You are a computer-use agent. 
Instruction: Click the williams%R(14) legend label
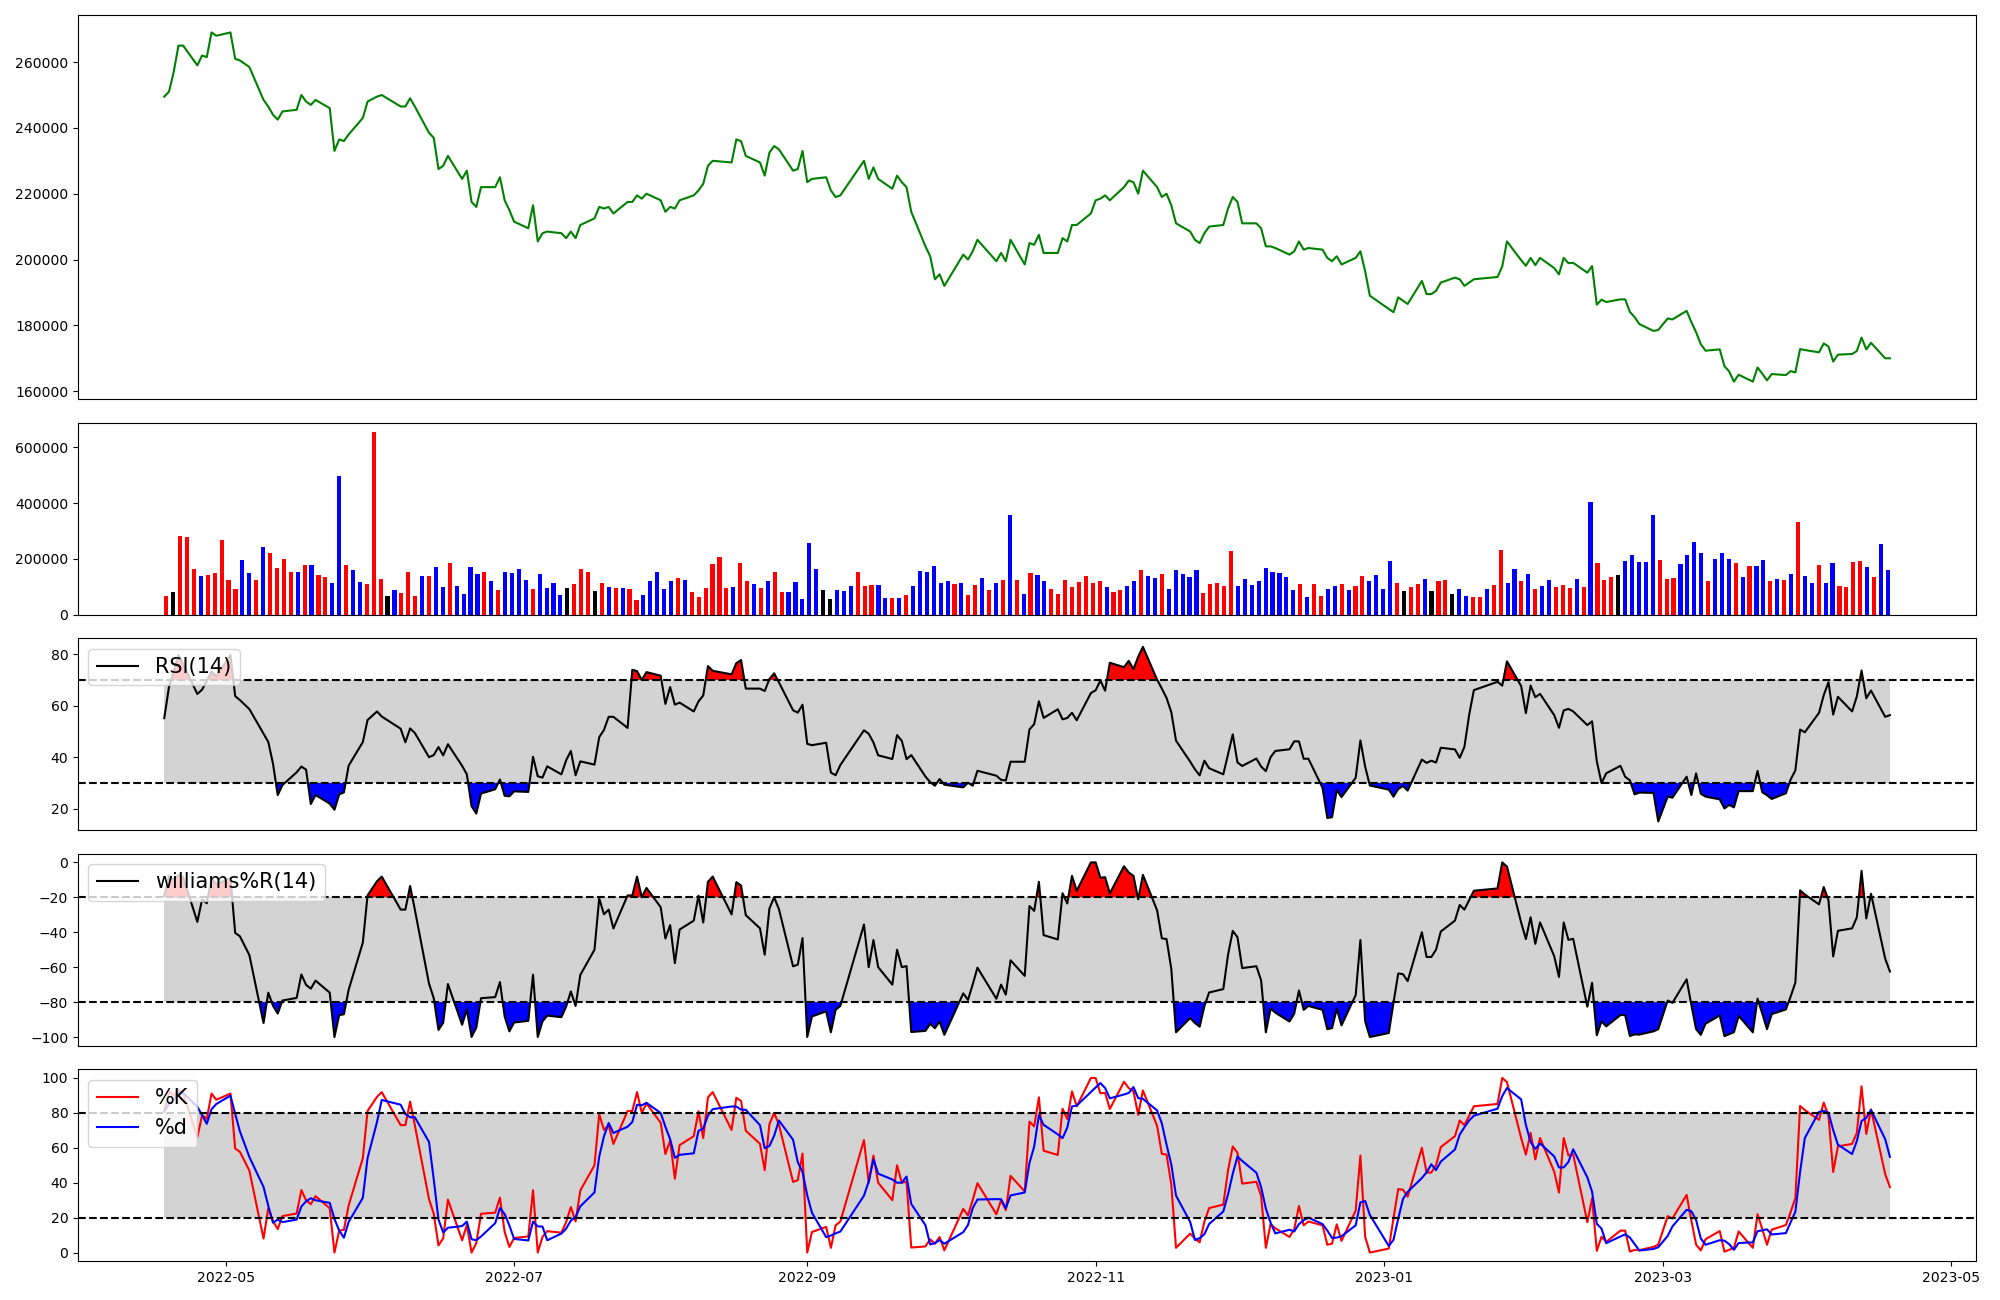point(235,881)
